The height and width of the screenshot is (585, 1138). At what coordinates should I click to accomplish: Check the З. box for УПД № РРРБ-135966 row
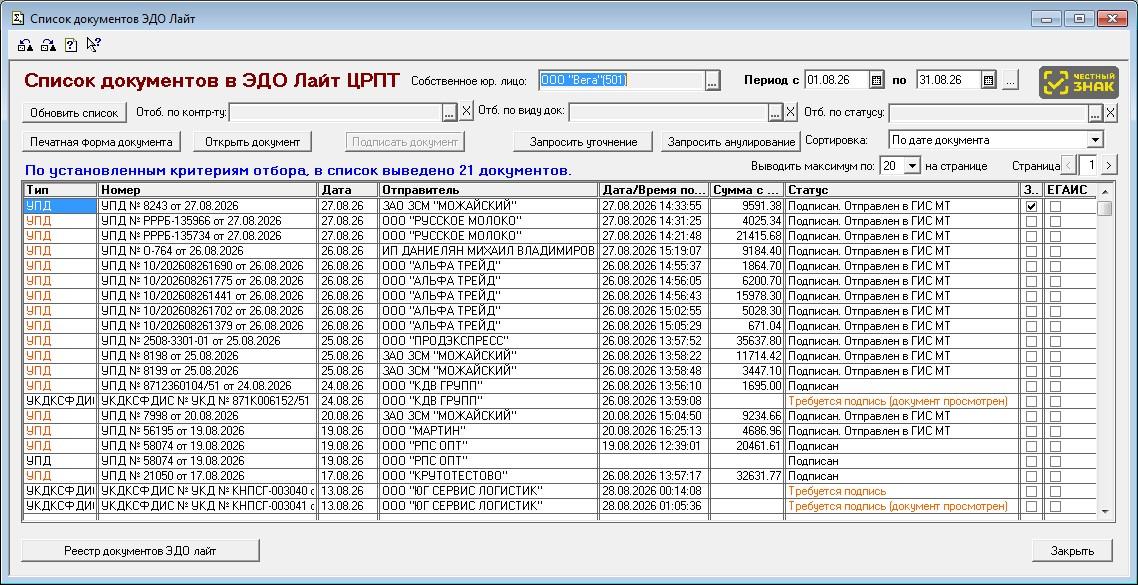pyautogui.click(x=1031, y=221)
